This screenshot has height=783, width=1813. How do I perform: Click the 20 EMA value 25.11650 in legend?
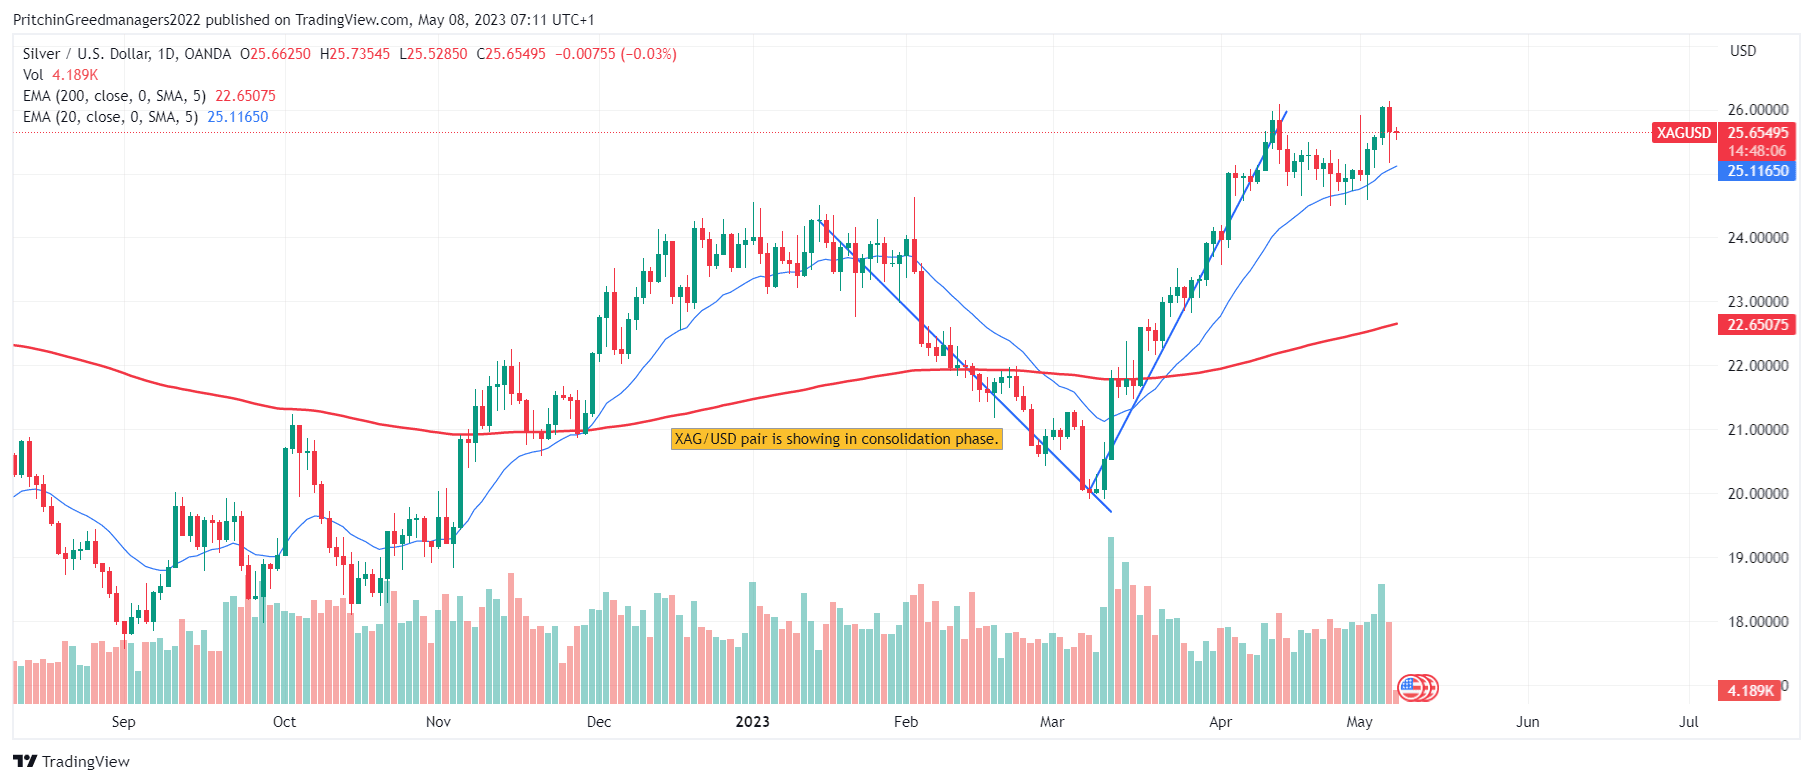tap(238, 117)
